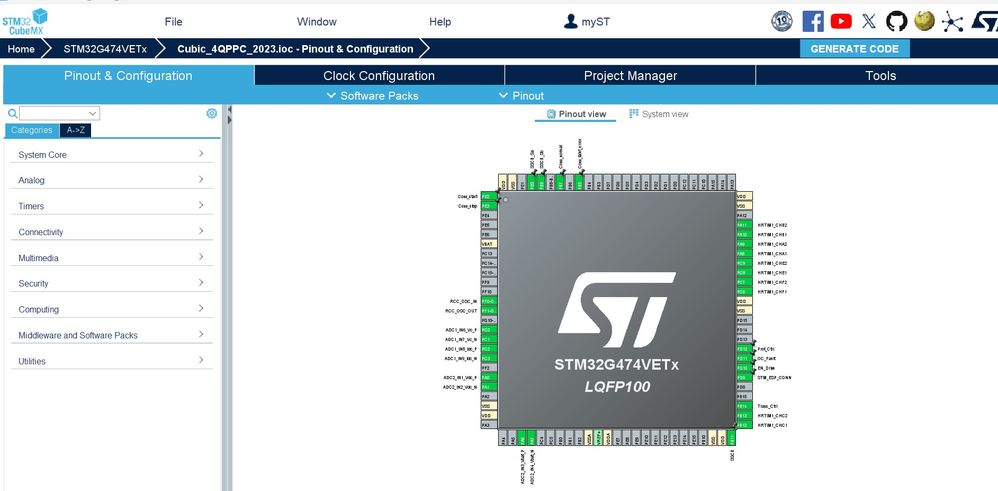Open the Pinout dropdown menu
Viewport: 998px width, 491px height.
(521, 96)
